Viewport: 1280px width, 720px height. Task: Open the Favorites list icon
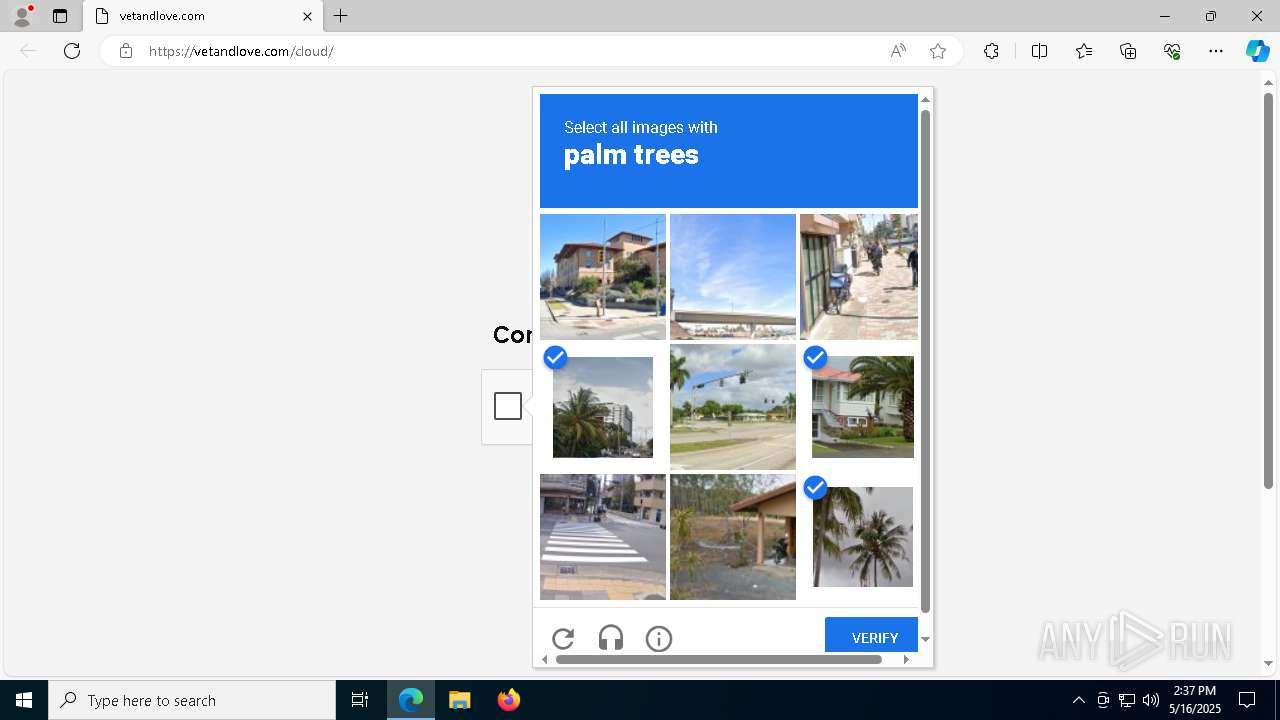pos(1084,51)
